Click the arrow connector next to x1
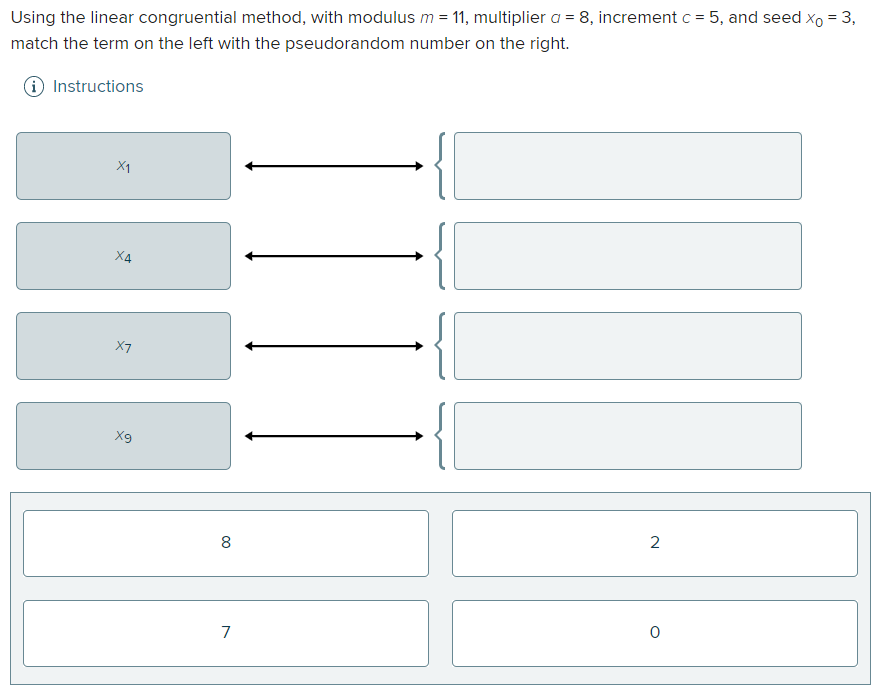The image size is (878, 698). point(333,166)
